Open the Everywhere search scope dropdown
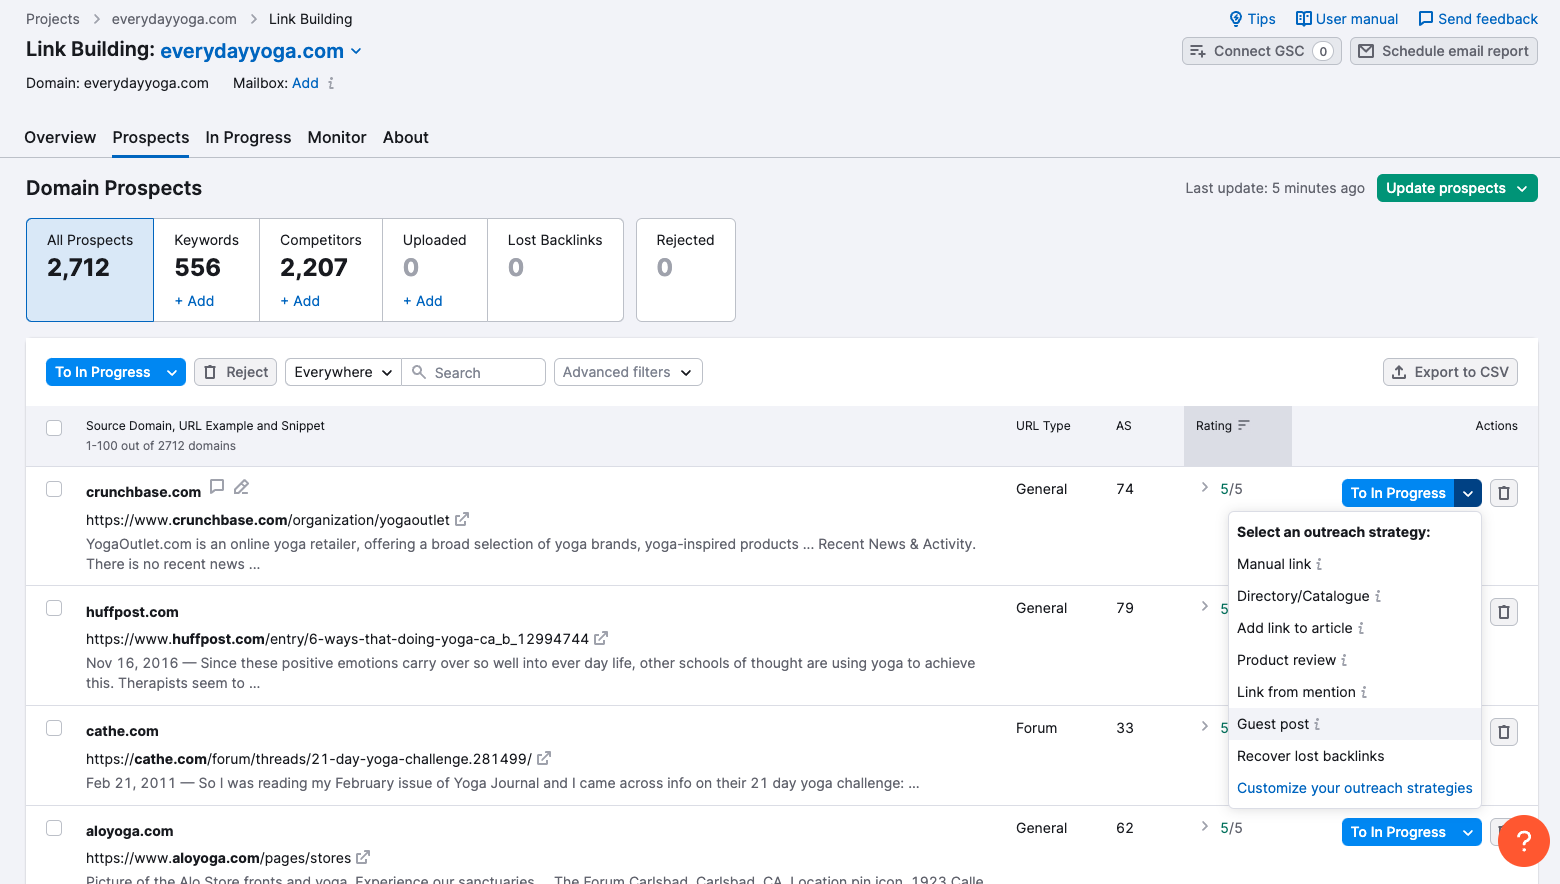Viewport: 1560px width, 884px height. [x=343, y=372]
